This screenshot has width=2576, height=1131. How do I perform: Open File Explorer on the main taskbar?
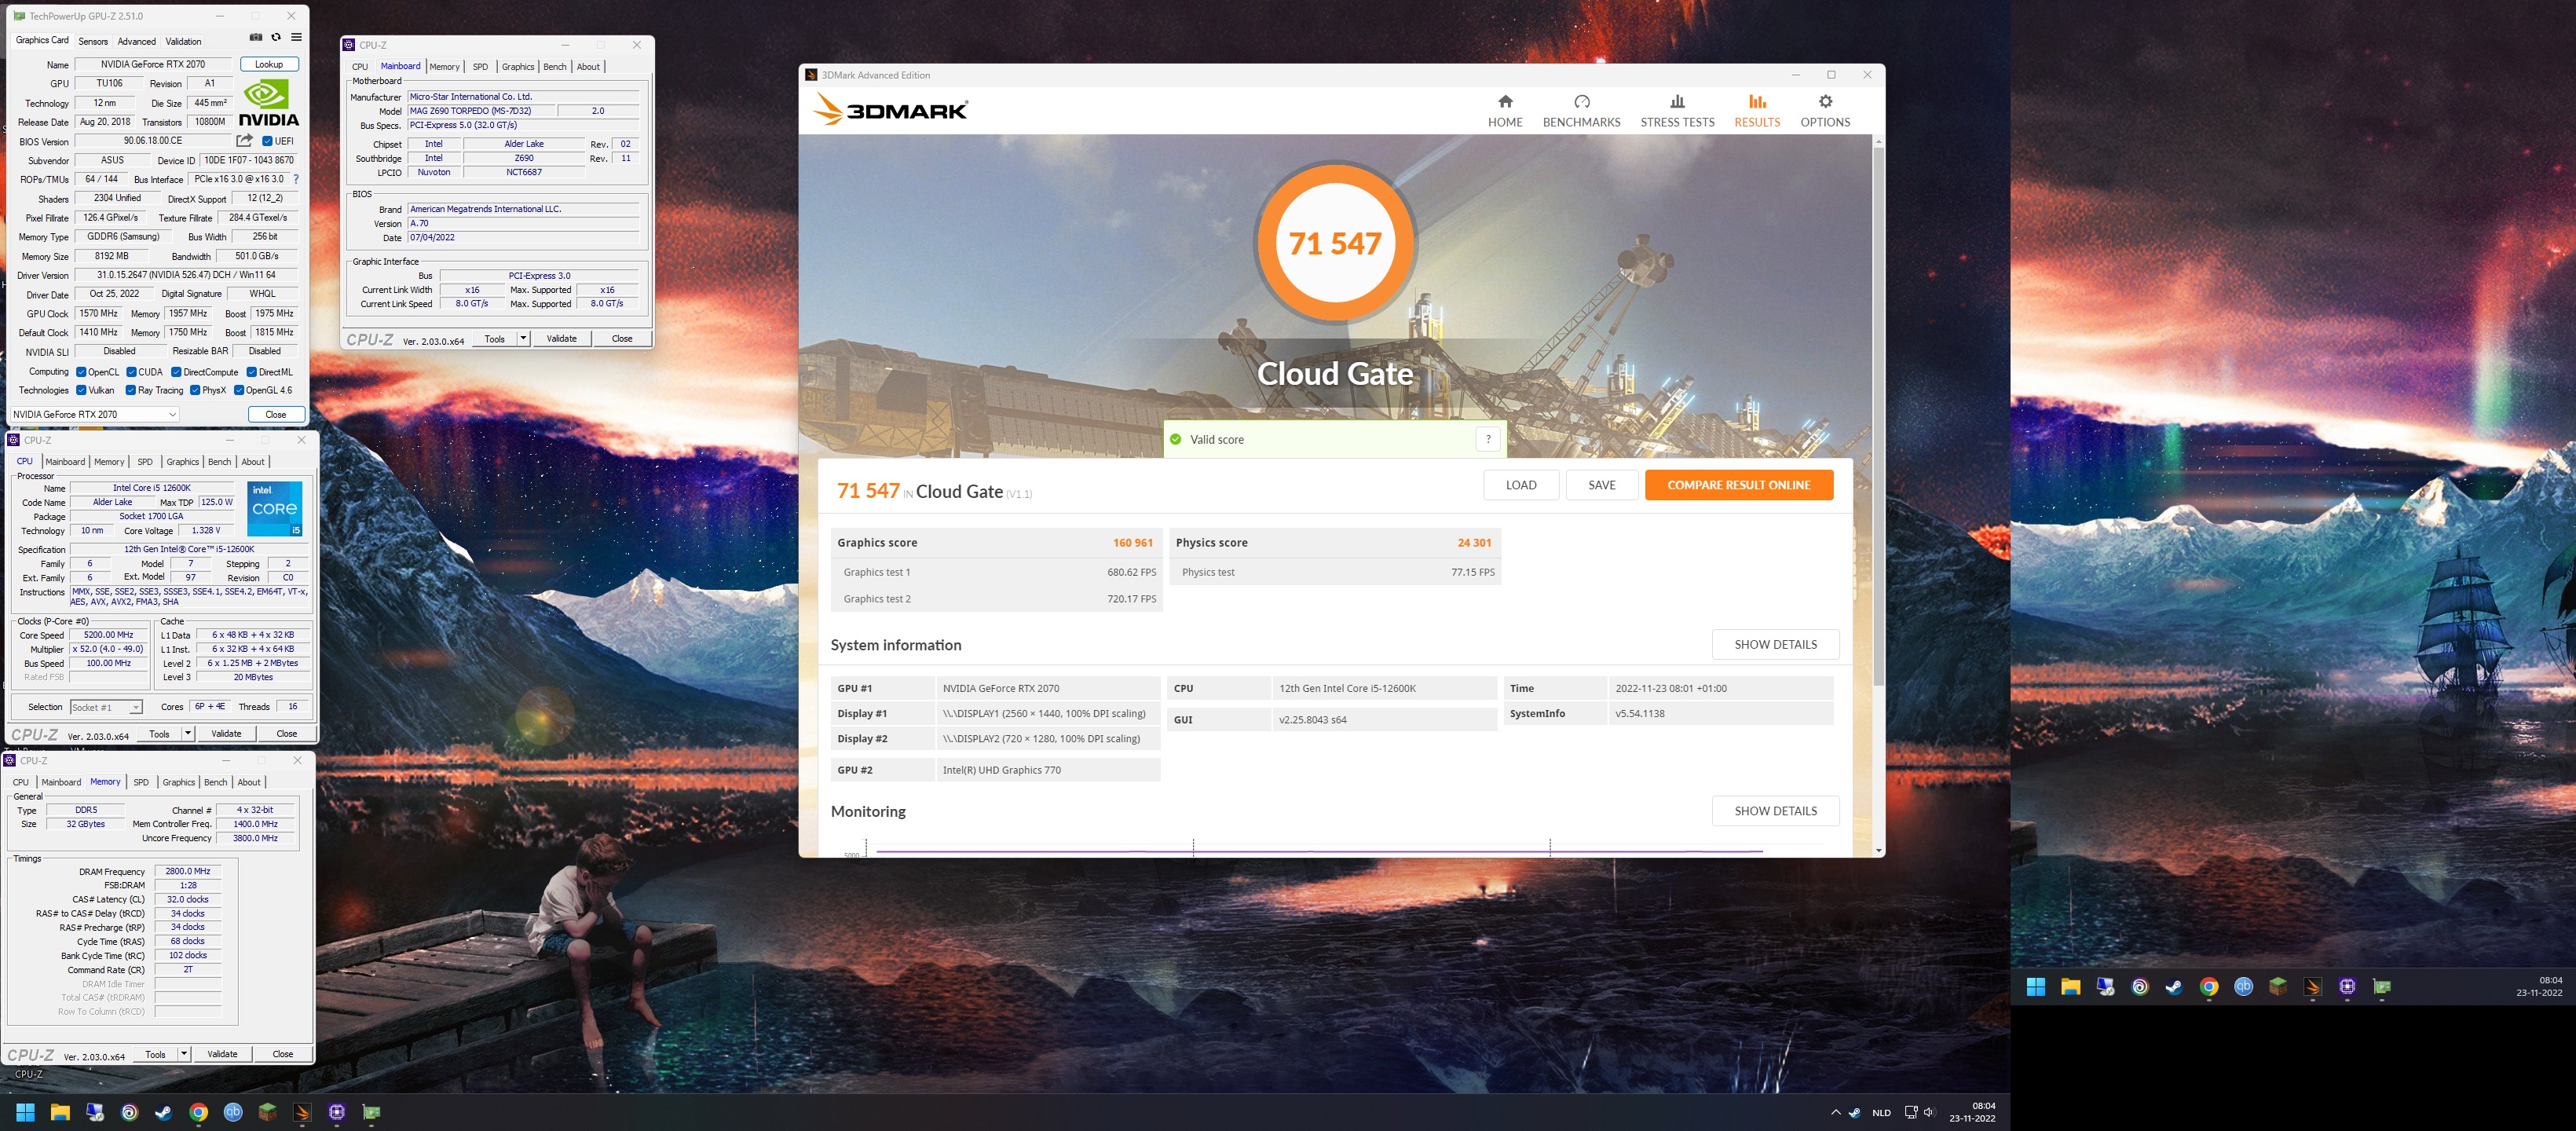[60, 1112]
